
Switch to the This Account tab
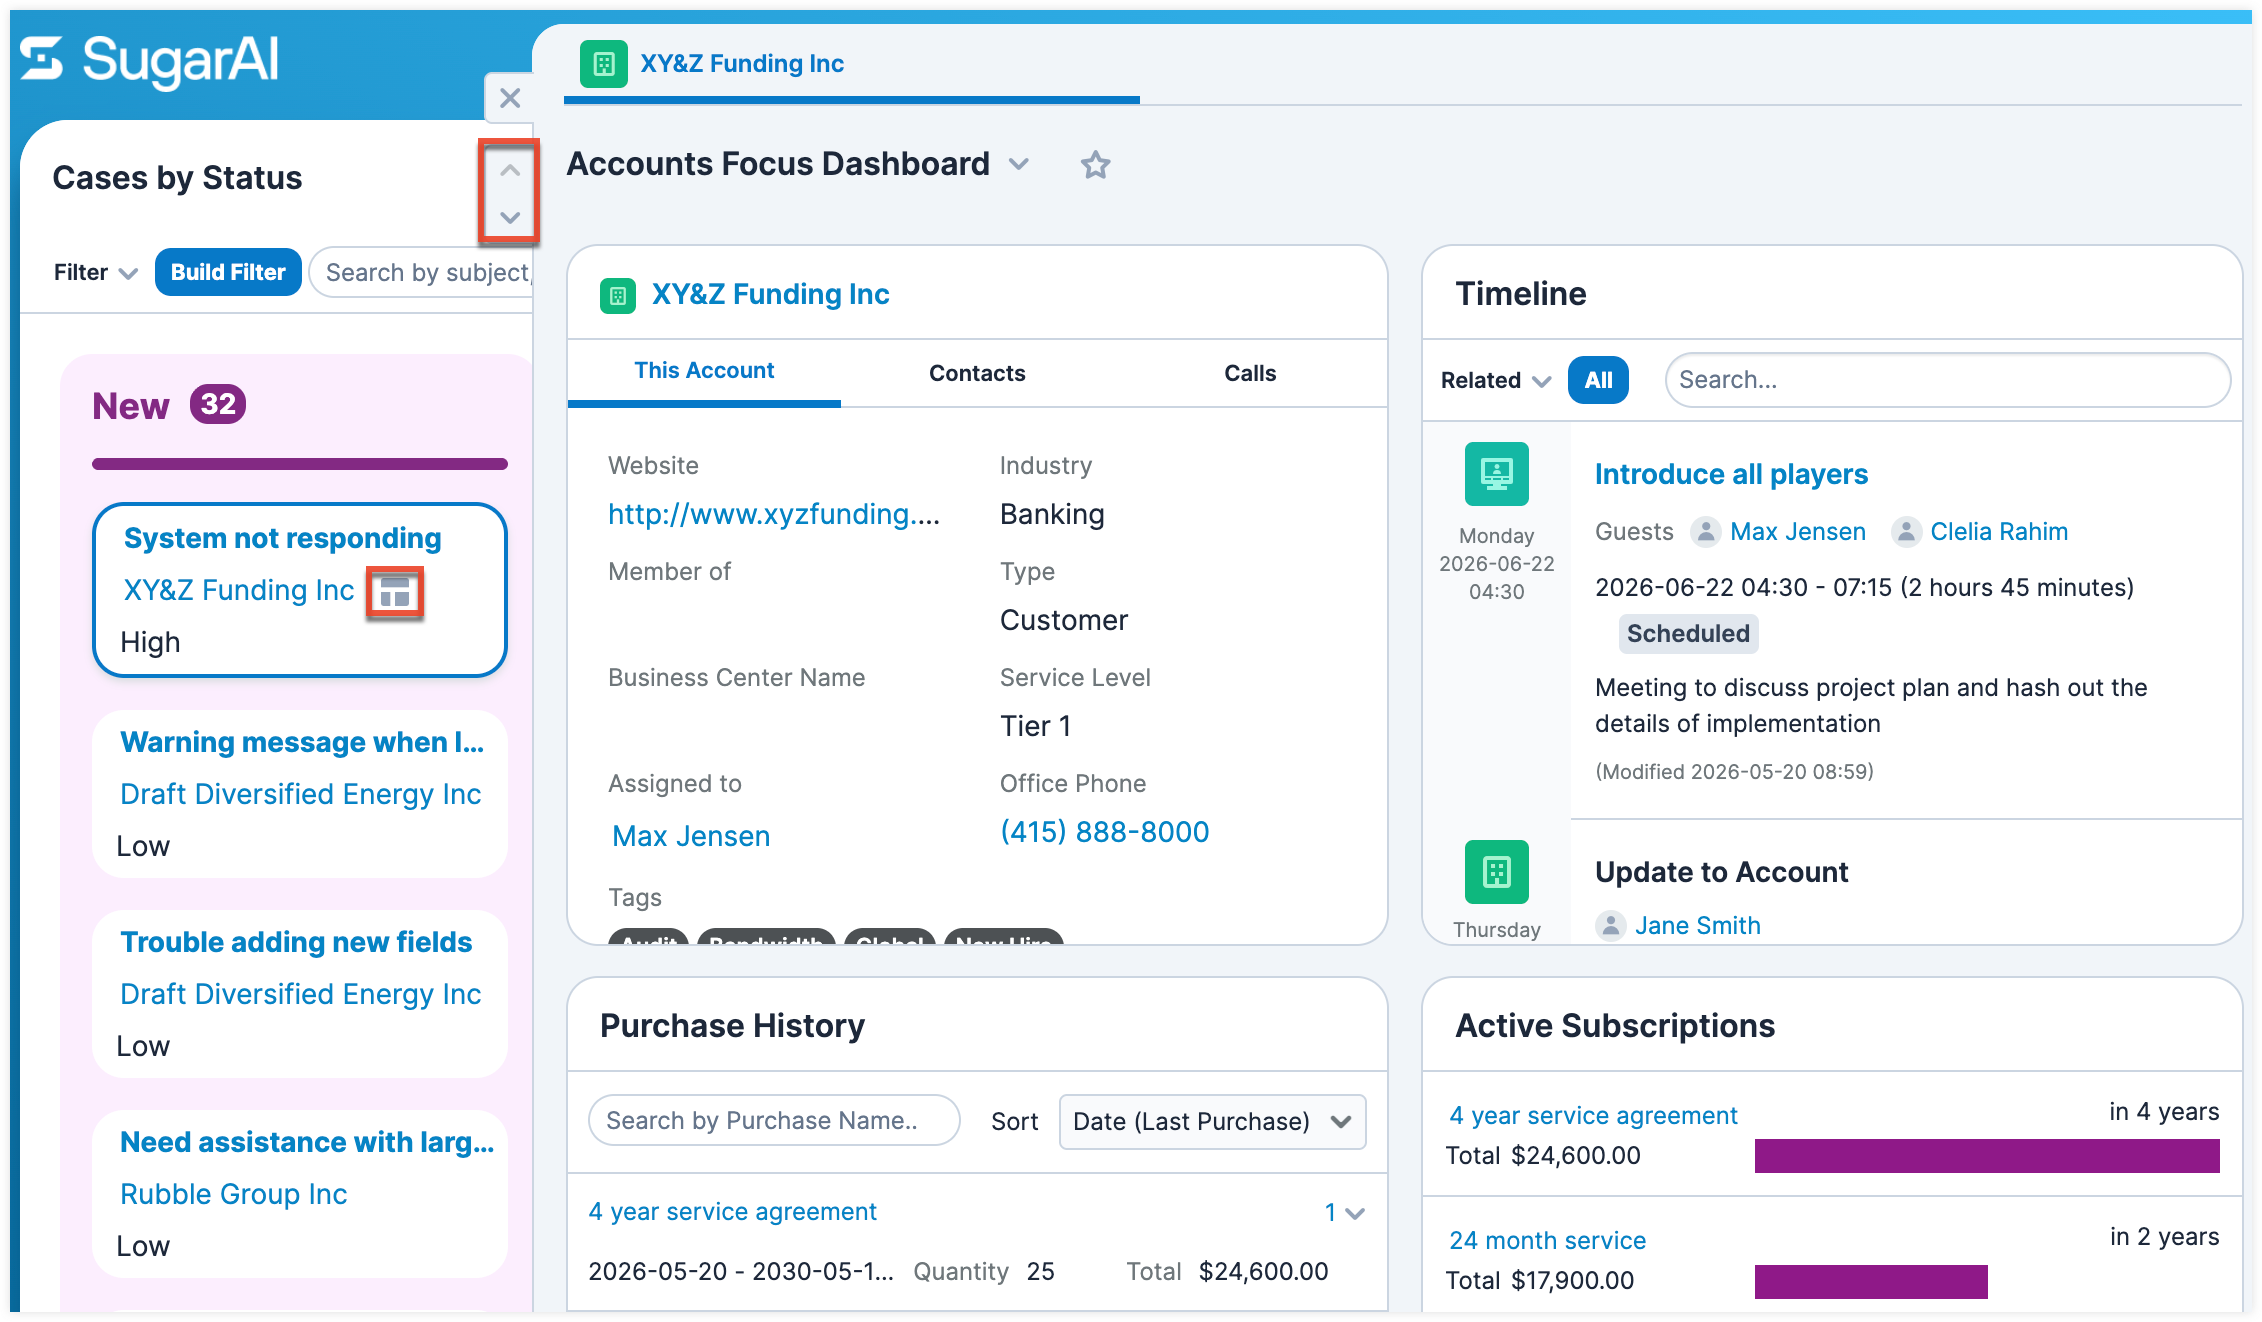click(x=704, y=371)
